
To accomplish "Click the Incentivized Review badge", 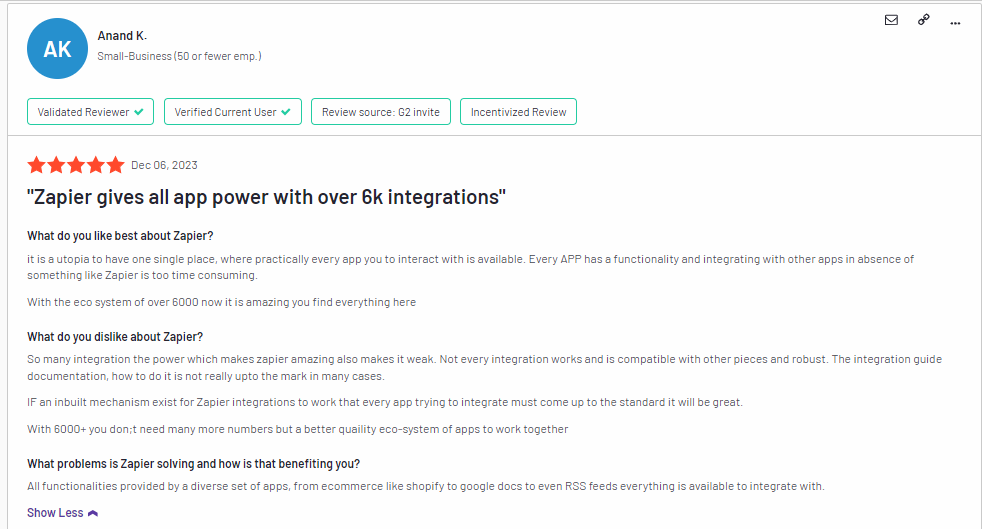I will coord(519,111).
